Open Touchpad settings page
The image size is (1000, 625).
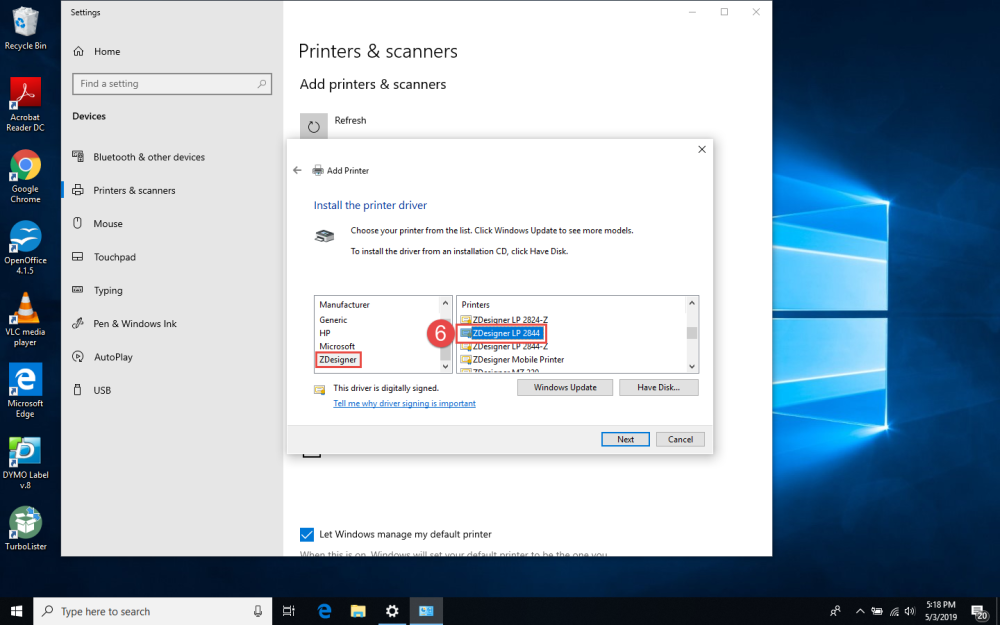pos(114,257)
